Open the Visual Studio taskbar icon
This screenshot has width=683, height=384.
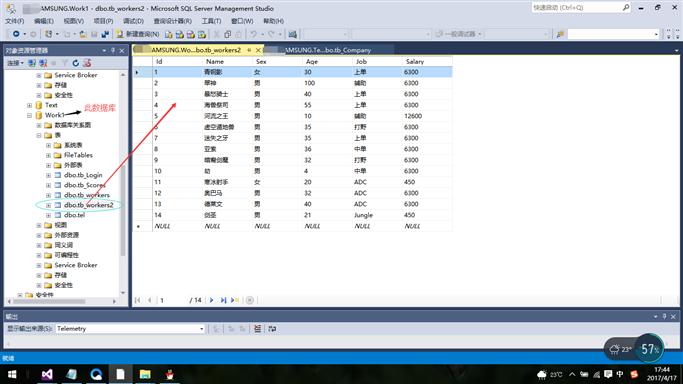click(47, 374)
